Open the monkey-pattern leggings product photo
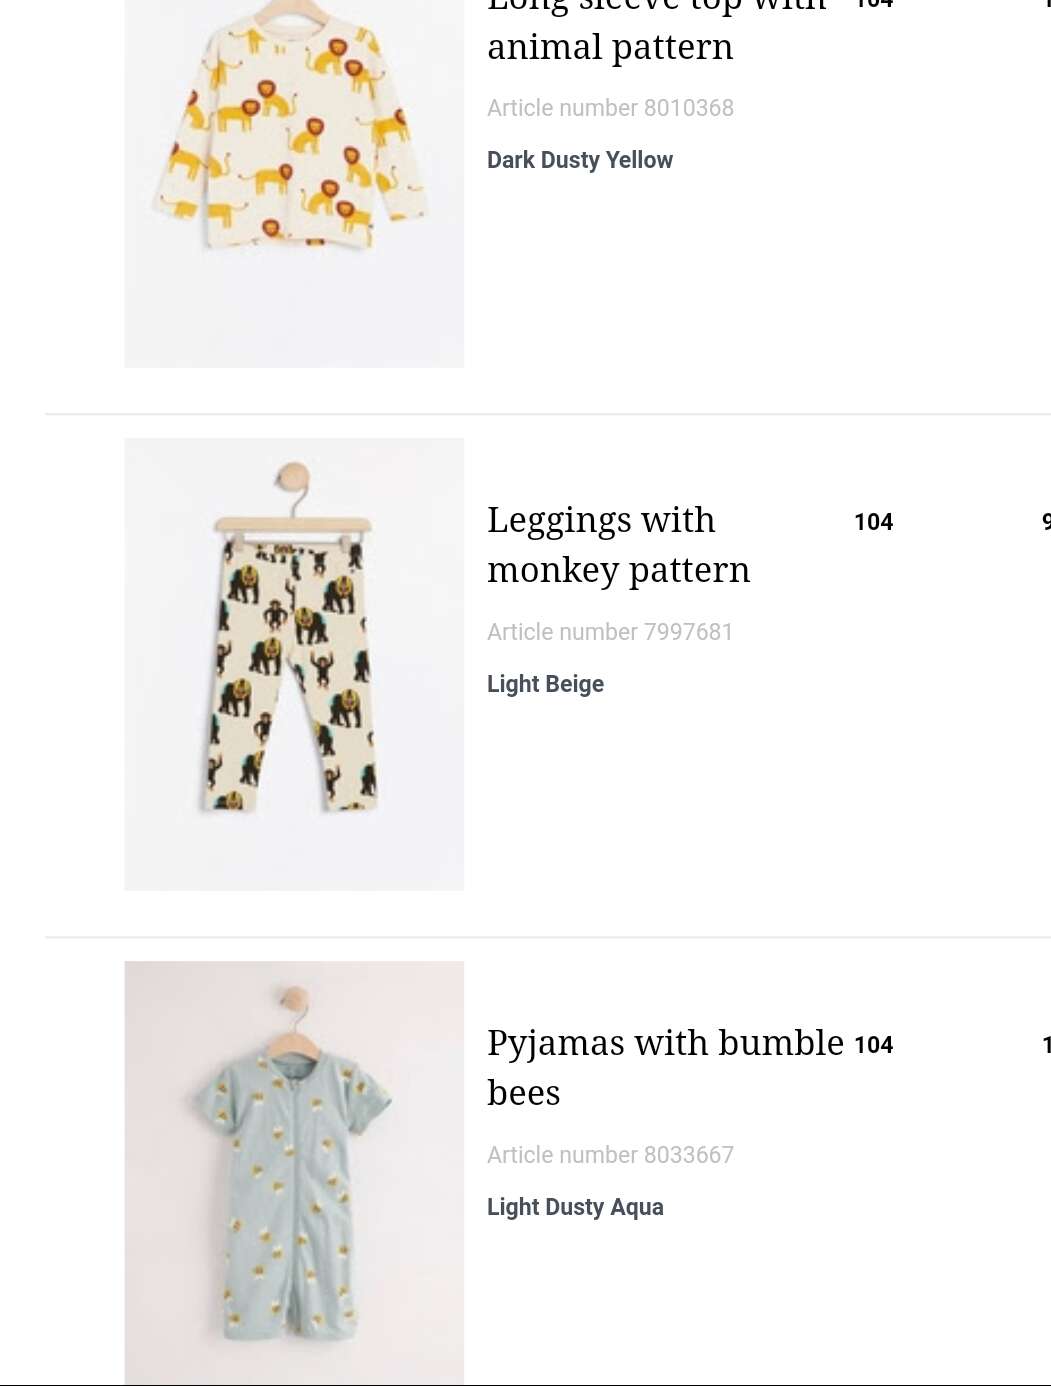1051x1386 pixels. (x=294, y=664)
